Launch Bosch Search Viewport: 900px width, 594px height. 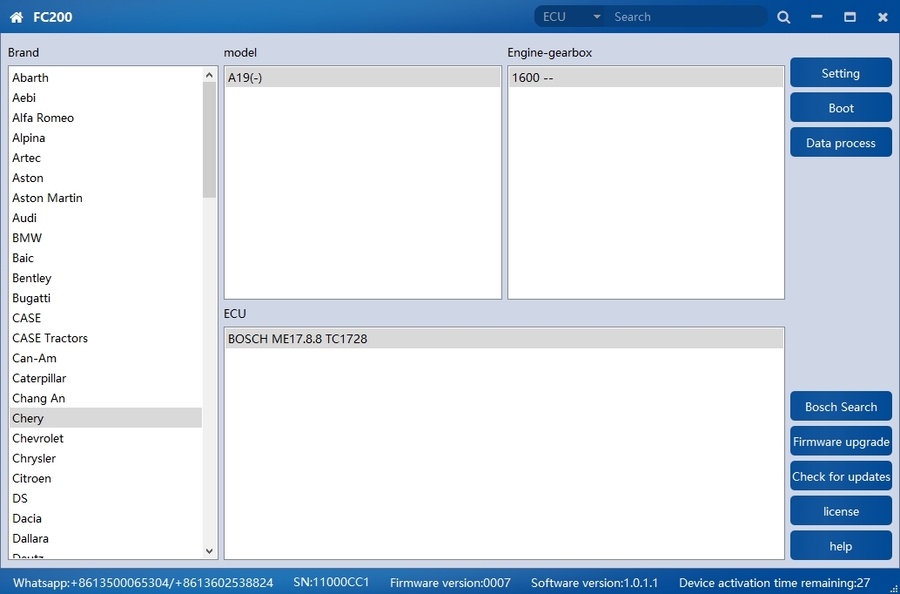pyautogui.click(x=840, y=407)
